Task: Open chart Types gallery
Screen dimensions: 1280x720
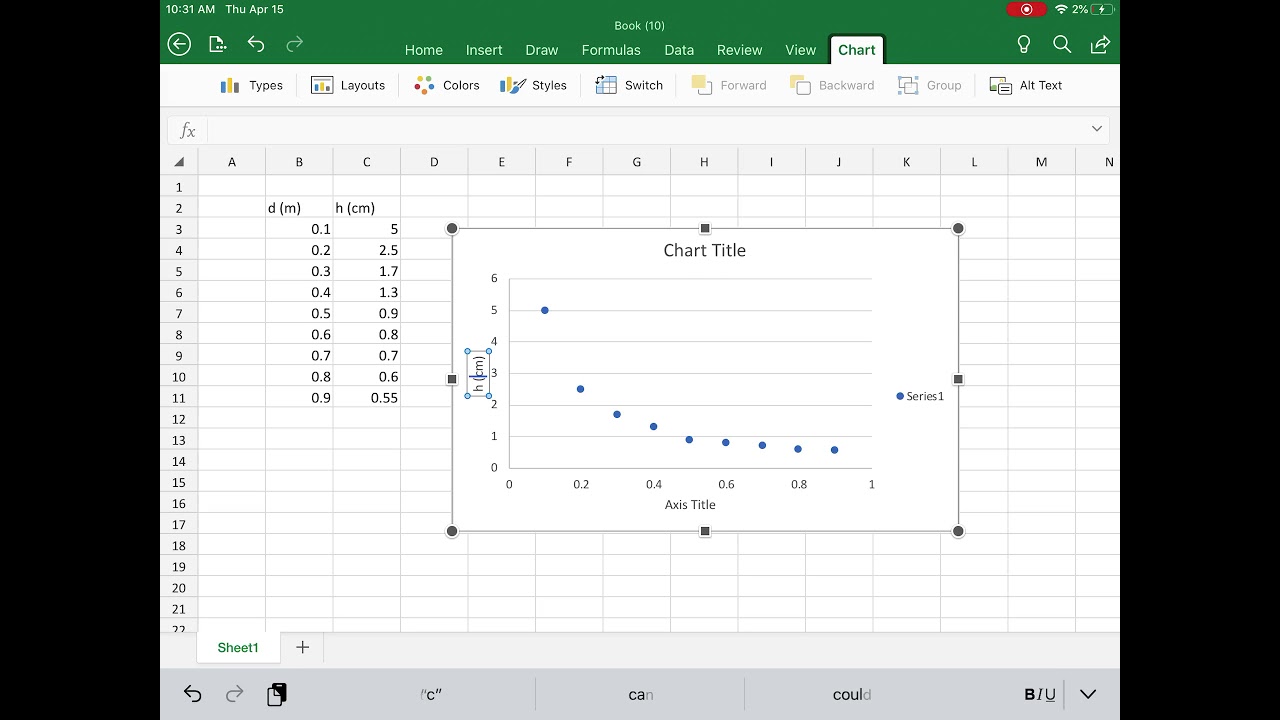Action: (252, 85)
